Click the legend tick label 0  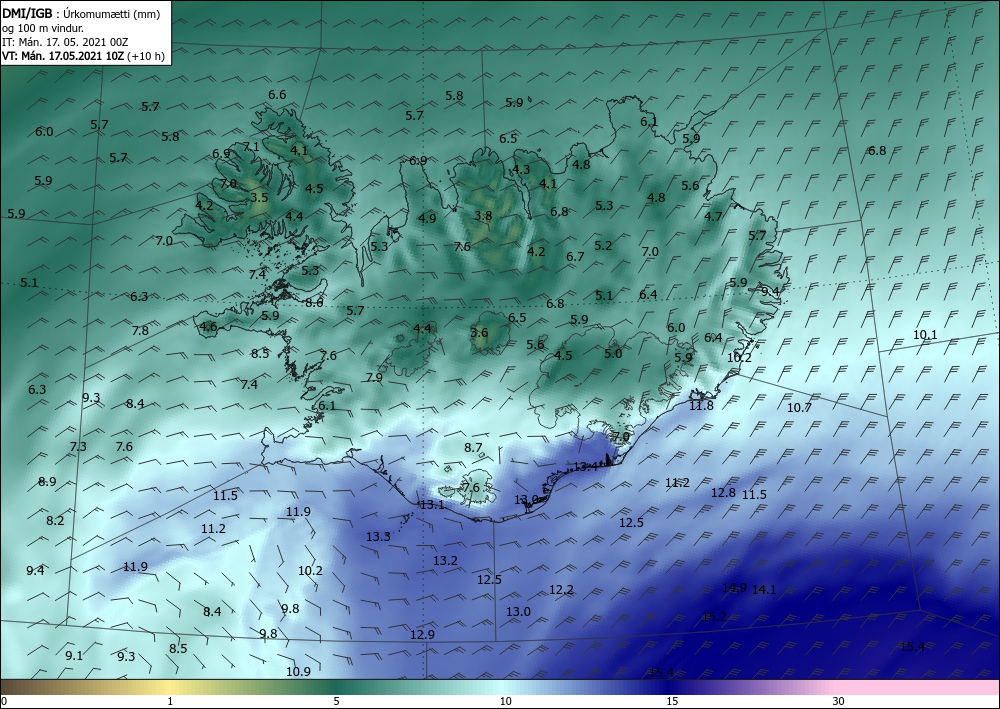tap(4, 701)
